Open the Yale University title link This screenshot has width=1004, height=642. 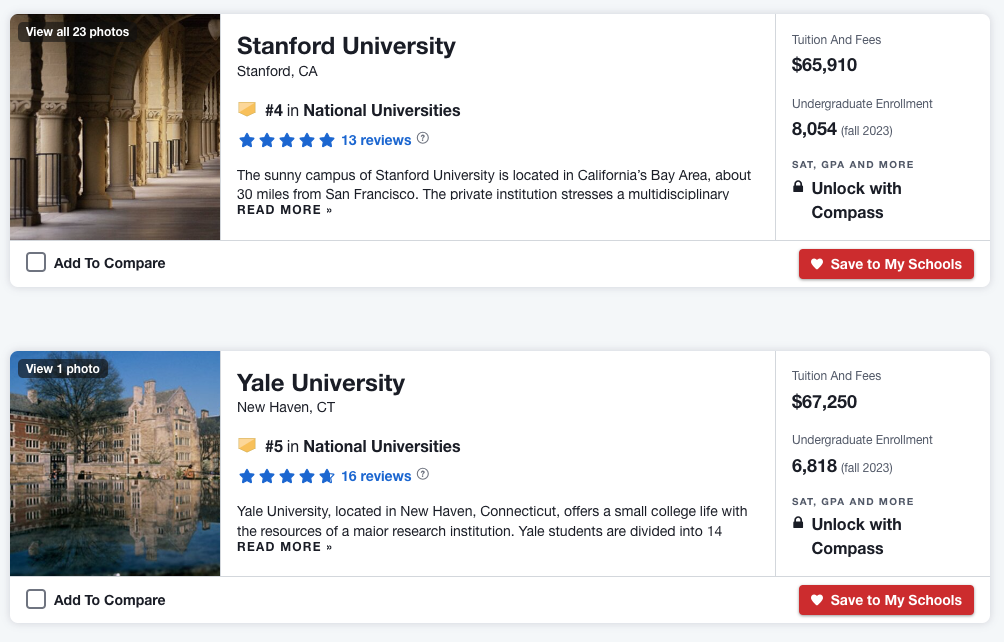point(321,383)
